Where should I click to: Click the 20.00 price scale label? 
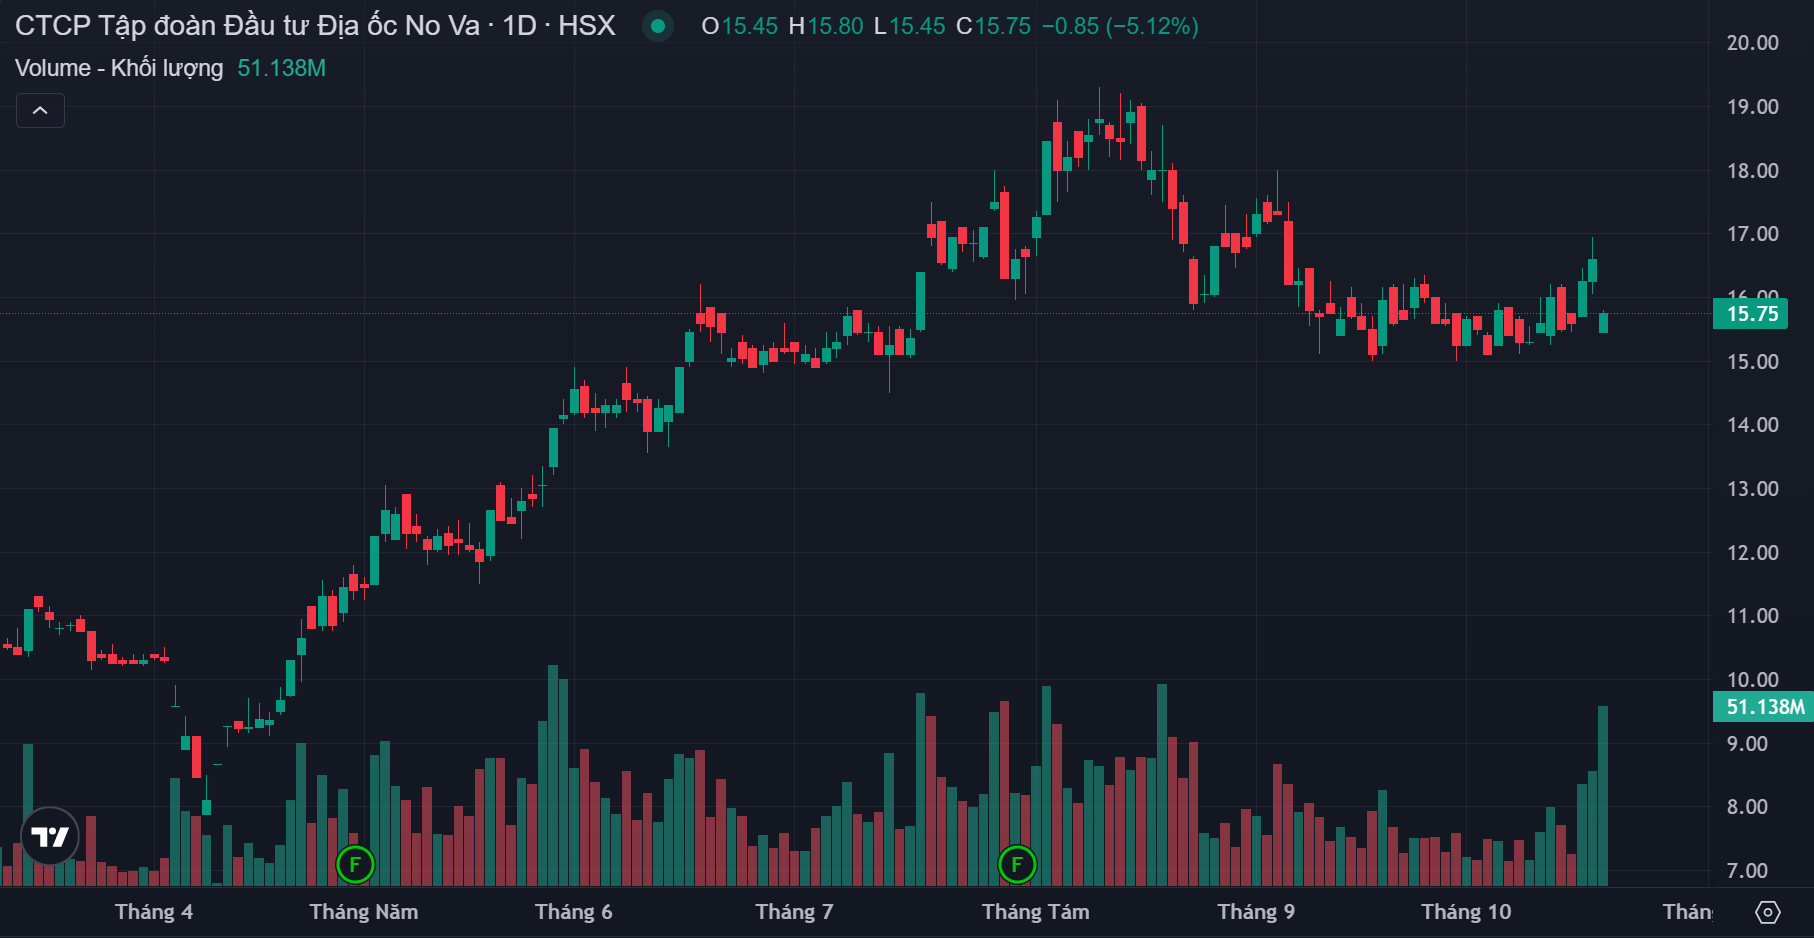(x=1752, y=43)
